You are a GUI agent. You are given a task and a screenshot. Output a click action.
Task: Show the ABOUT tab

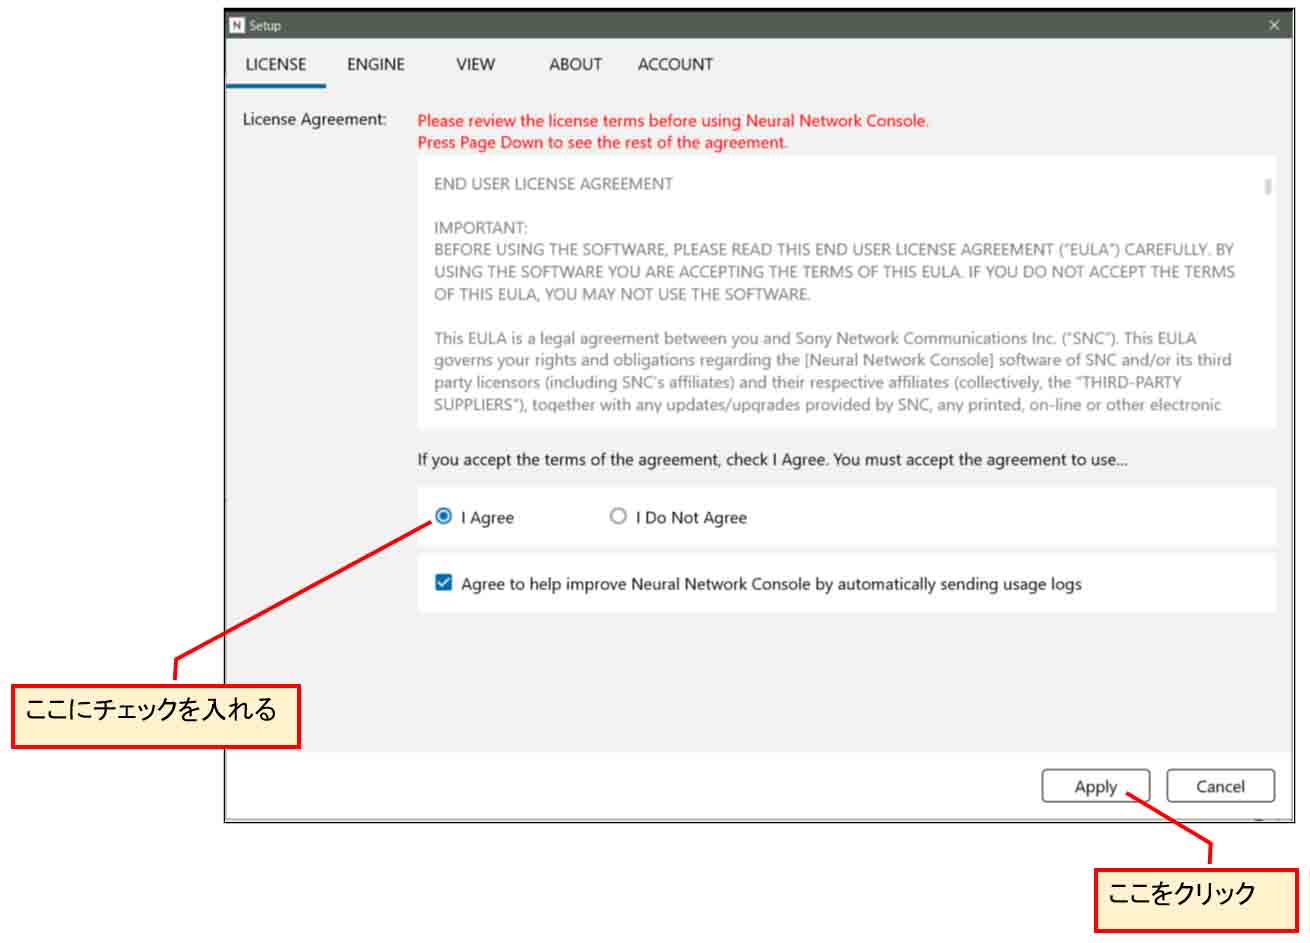(575, 64)
